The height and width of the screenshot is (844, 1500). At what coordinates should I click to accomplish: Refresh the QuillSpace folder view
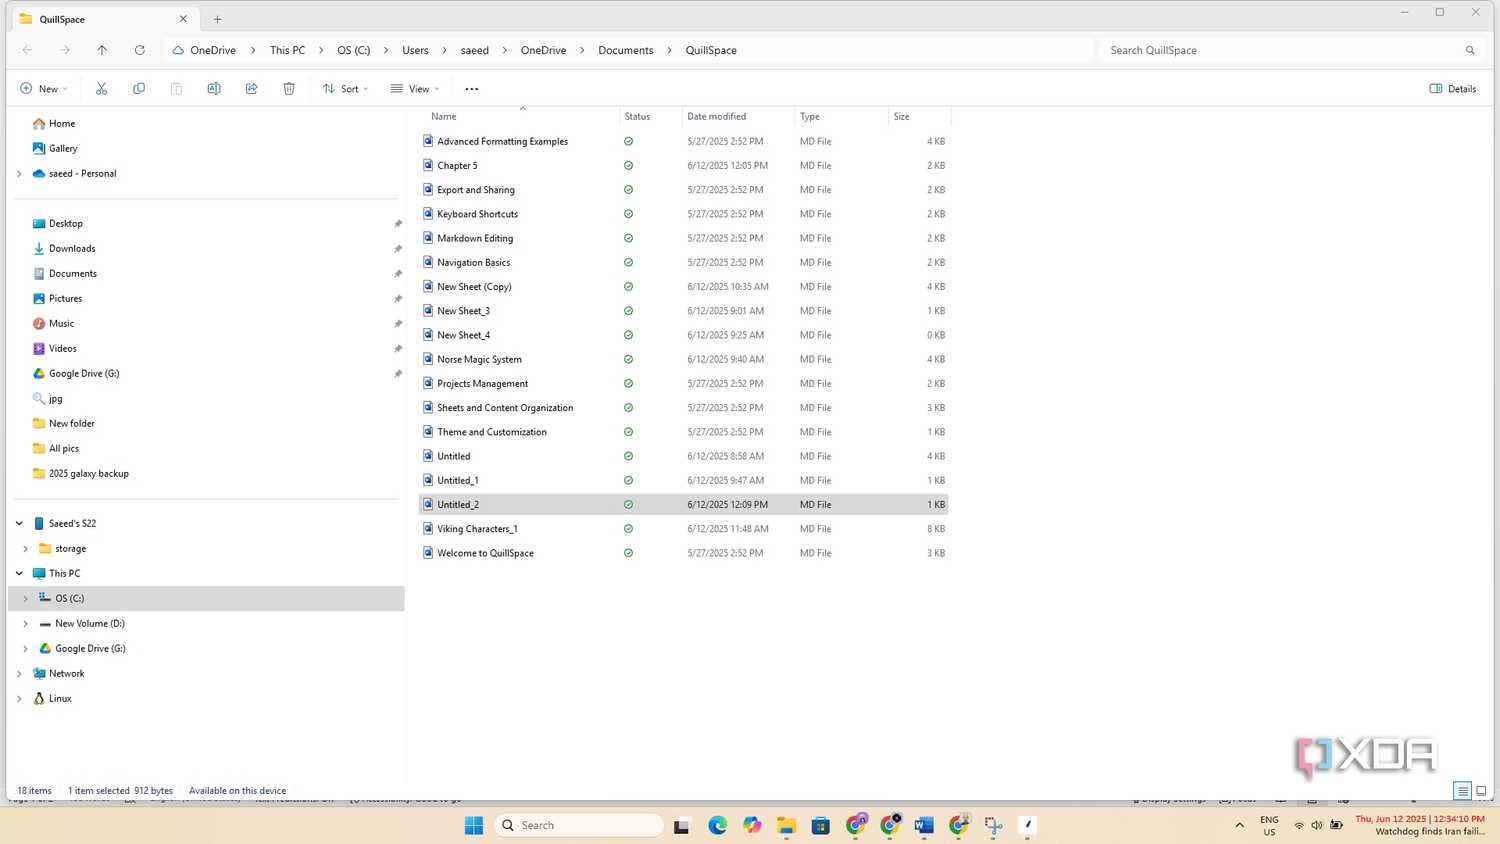(140, 50)
